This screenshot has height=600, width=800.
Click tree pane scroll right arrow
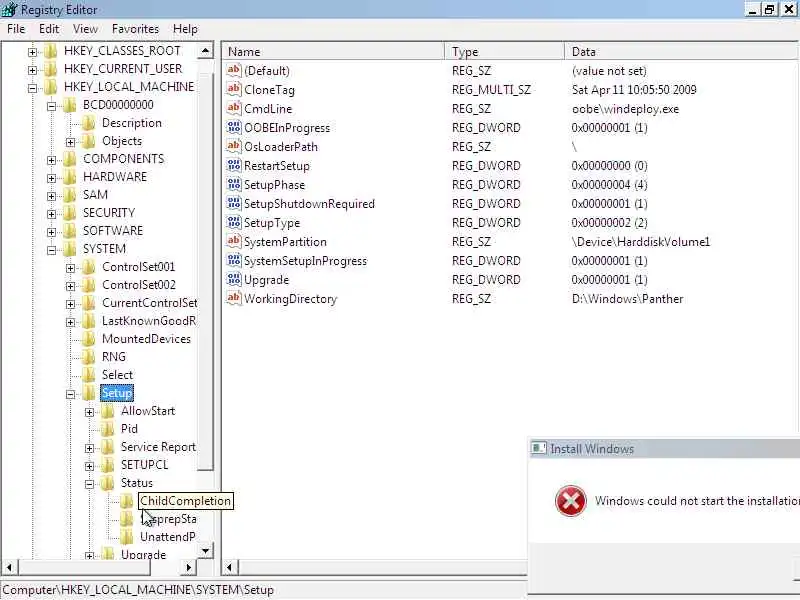189,567
